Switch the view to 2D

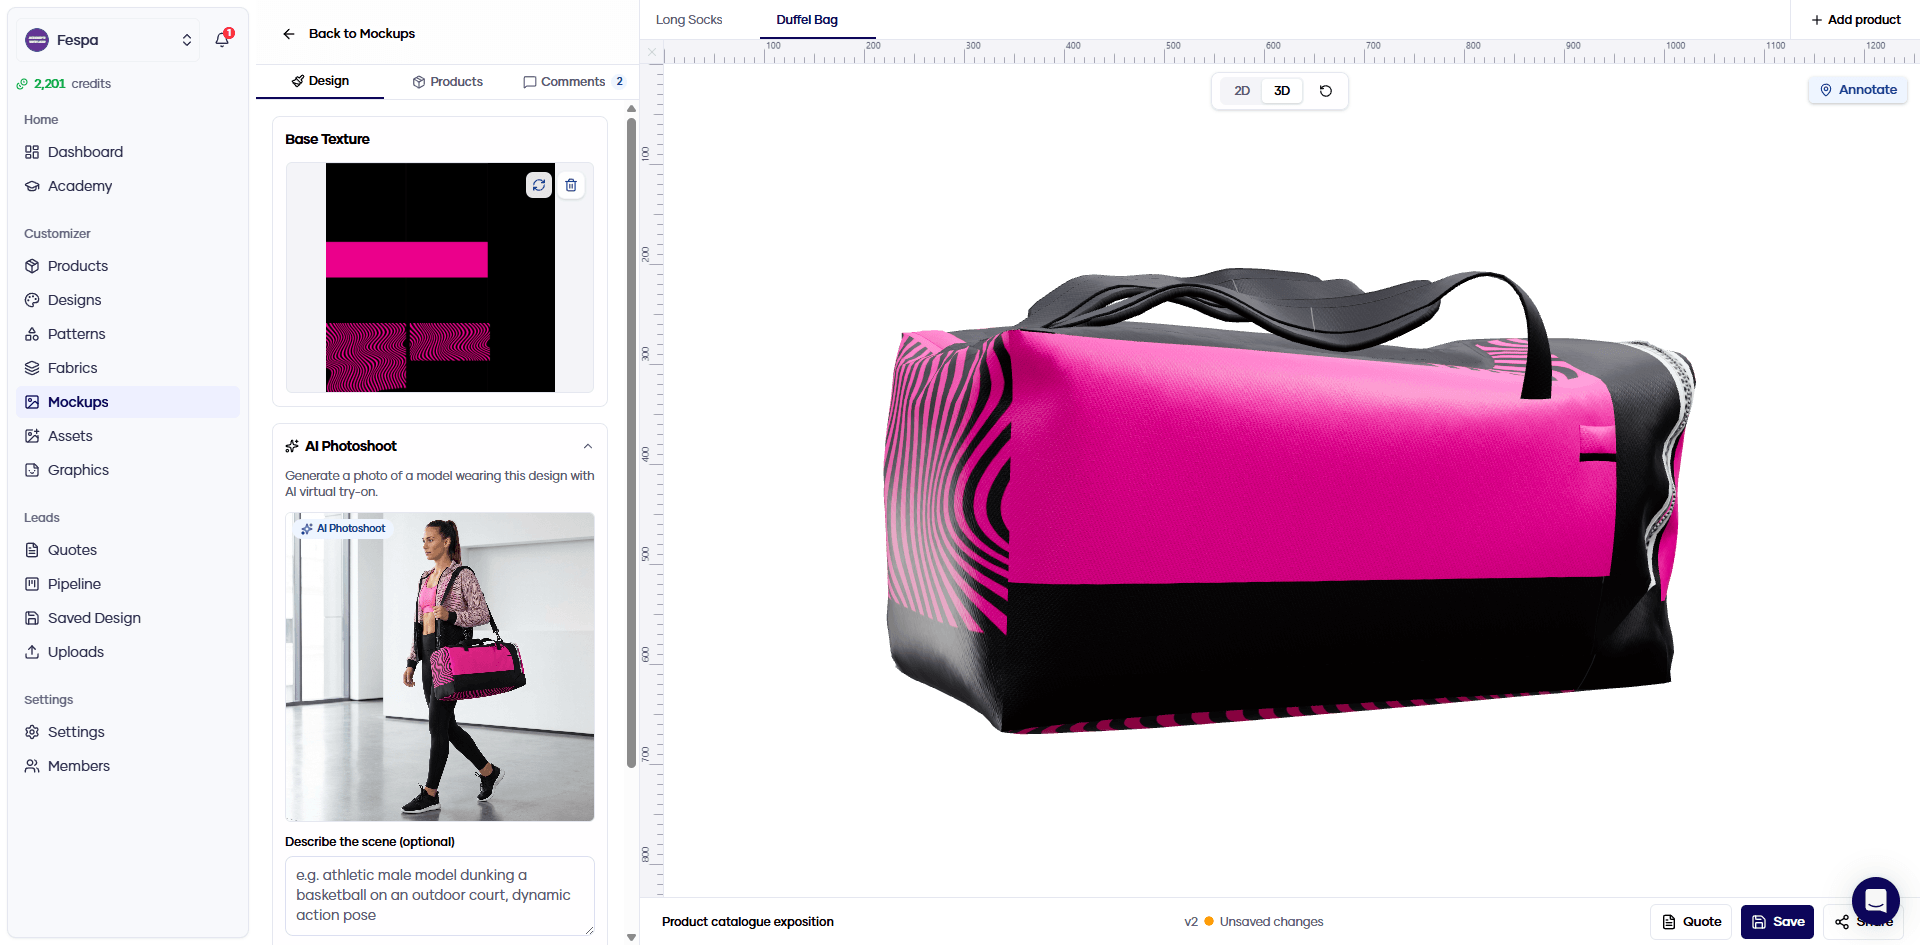coord(1242,91)
